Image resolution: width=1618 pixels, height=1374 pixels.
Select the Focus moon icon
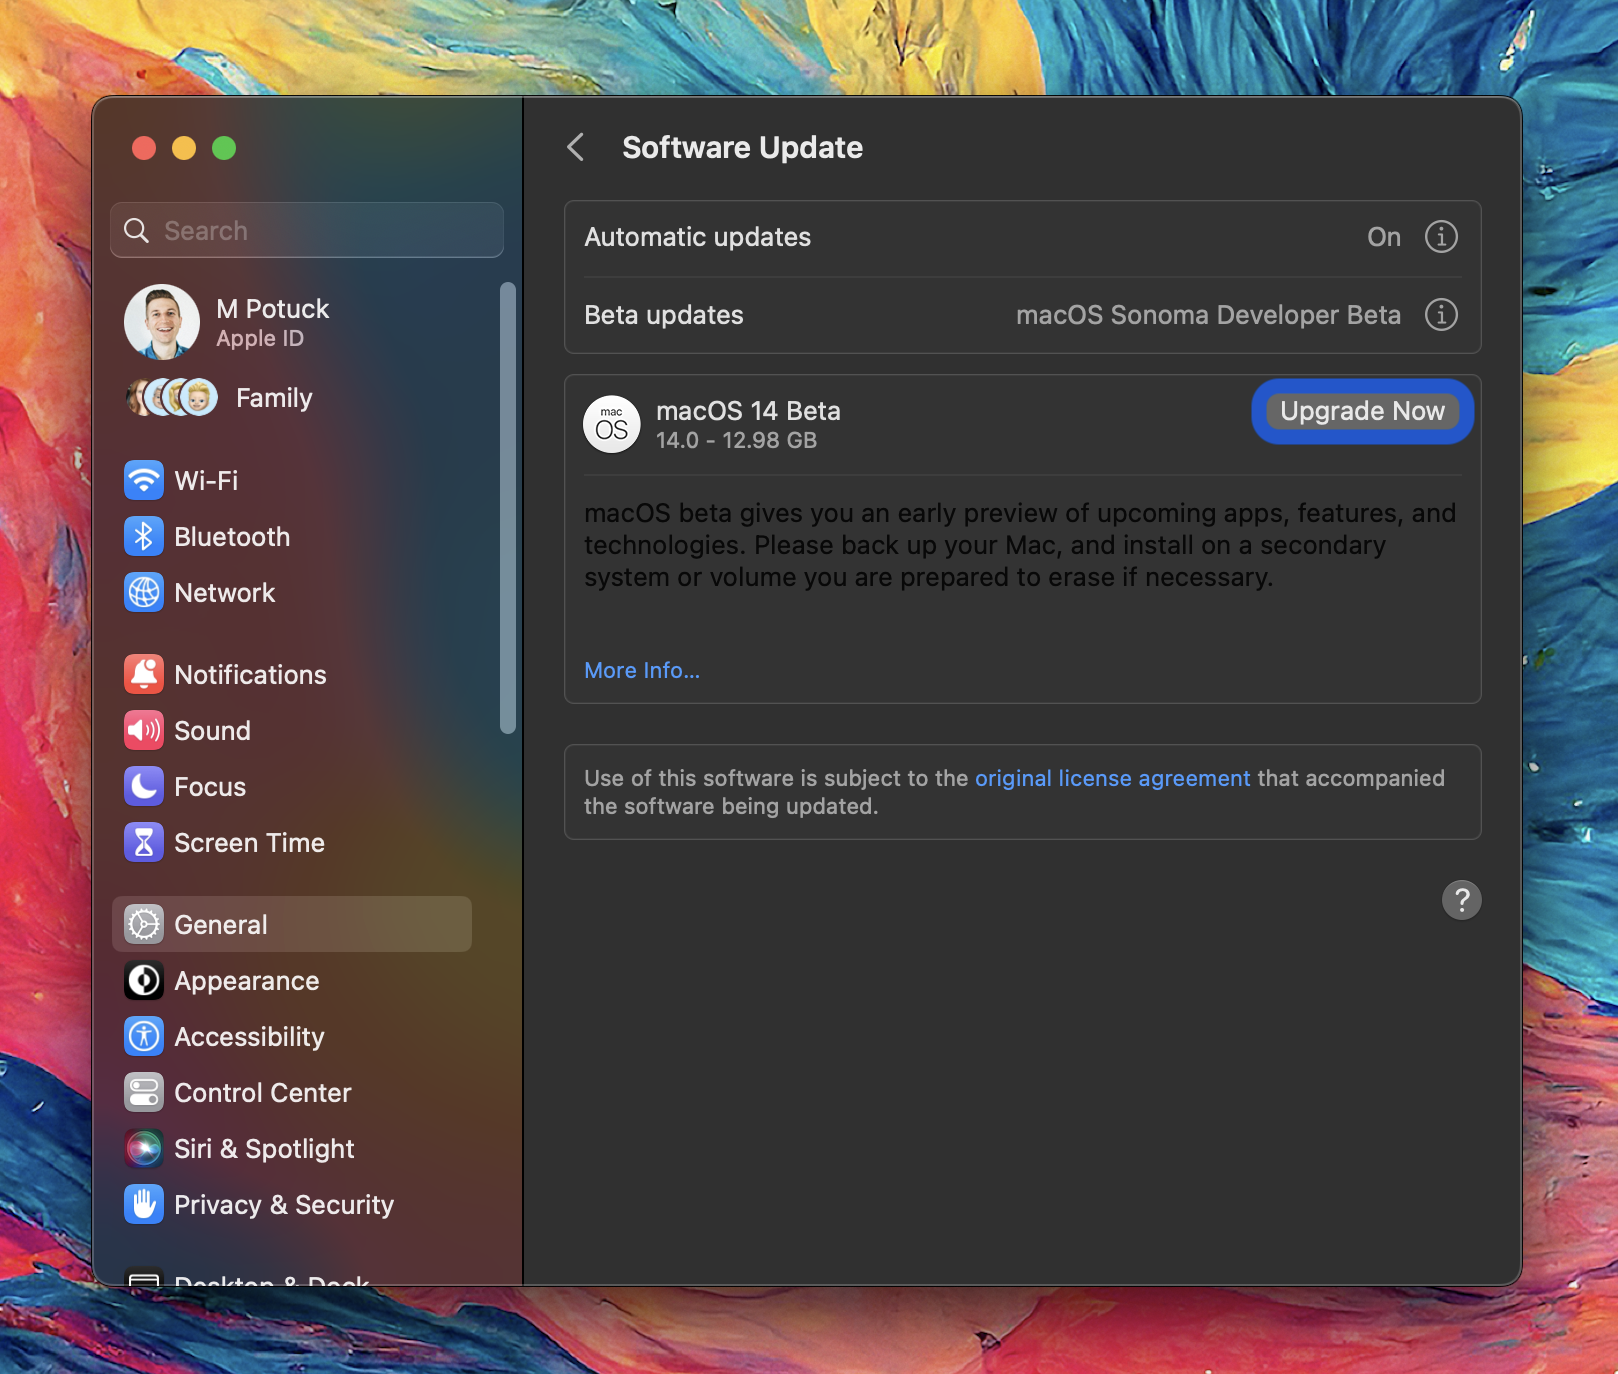coord(144,786)
